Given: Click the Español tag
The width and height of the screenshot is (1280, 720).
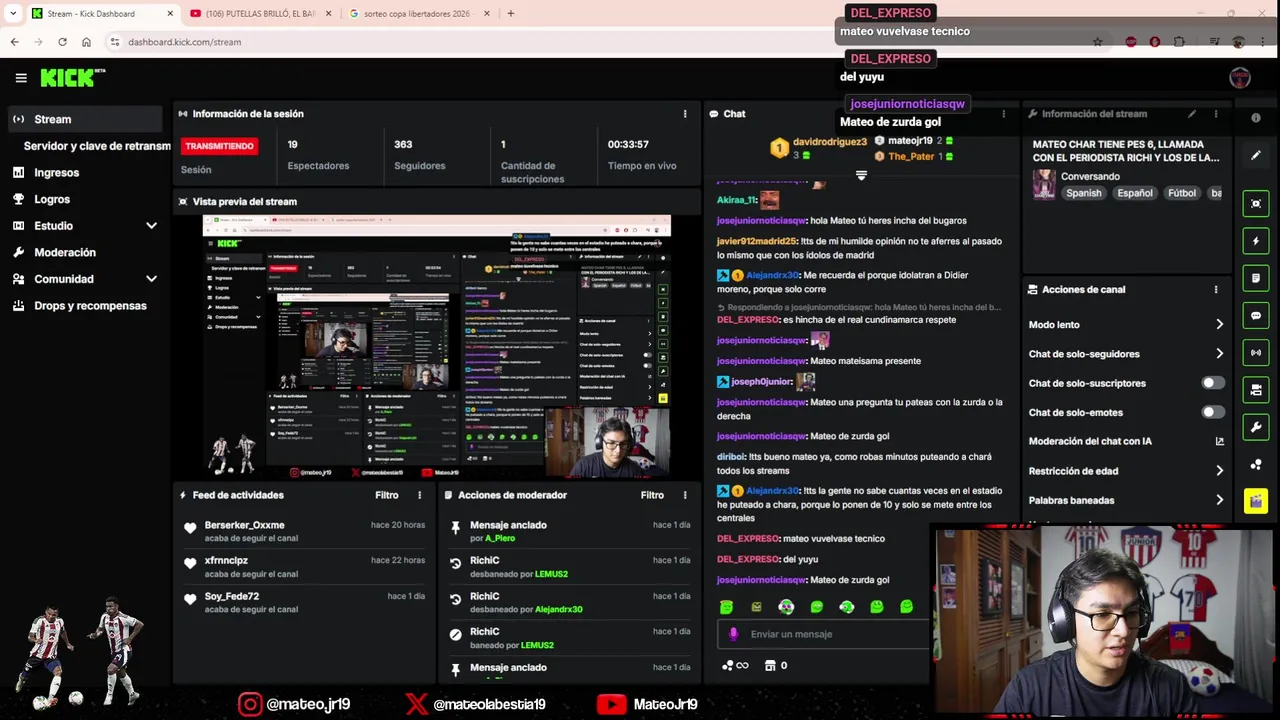Looking at the screenshot, I should [x=1135, y=193].
